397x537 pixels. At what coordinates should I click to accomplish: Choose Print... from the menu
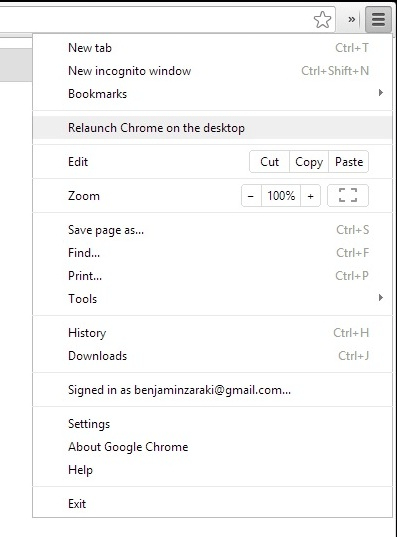(212, 276)
